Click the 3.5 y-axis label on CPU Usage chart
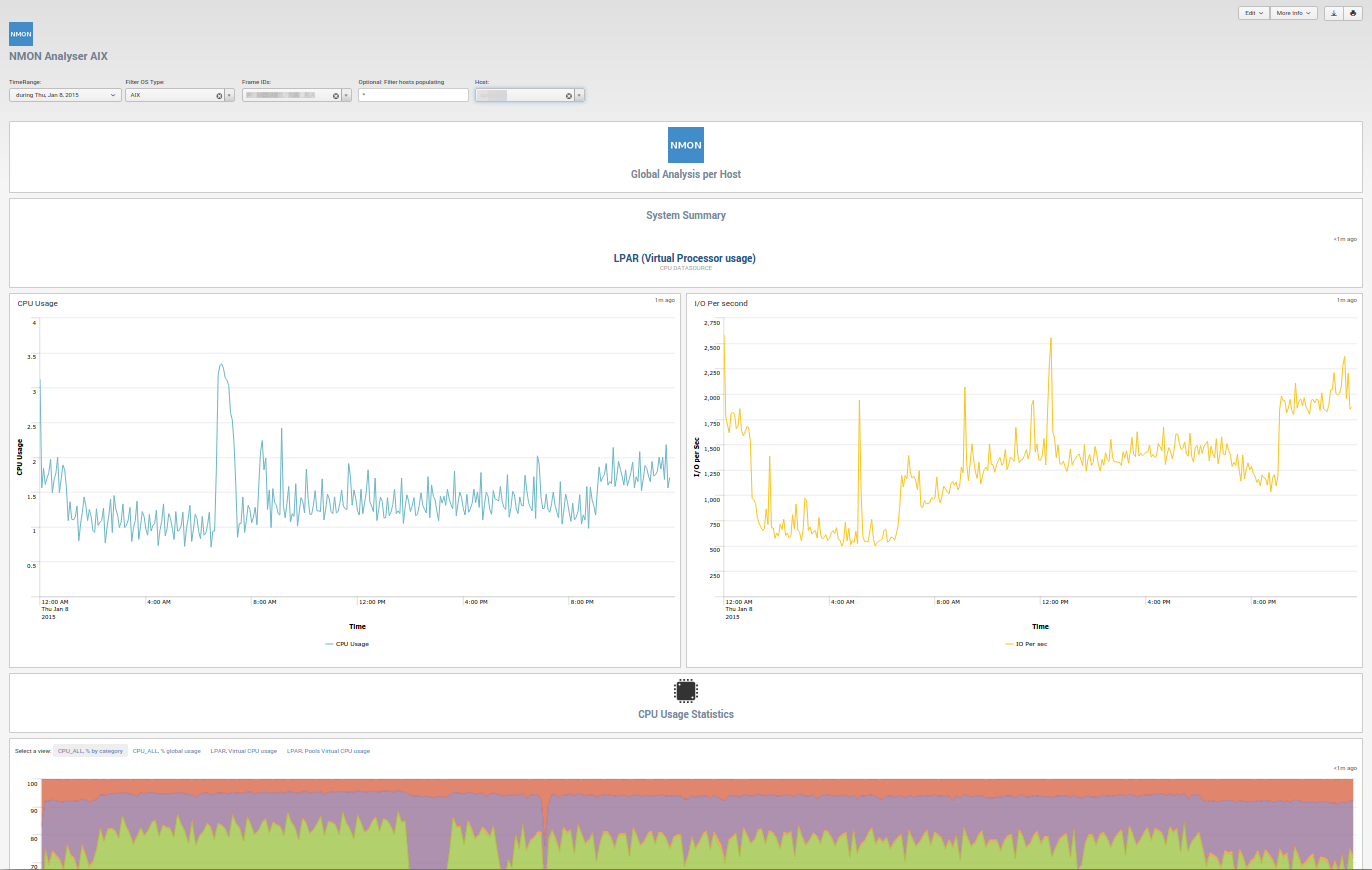This screenshot has width=1372, height=870. (32, 357)
